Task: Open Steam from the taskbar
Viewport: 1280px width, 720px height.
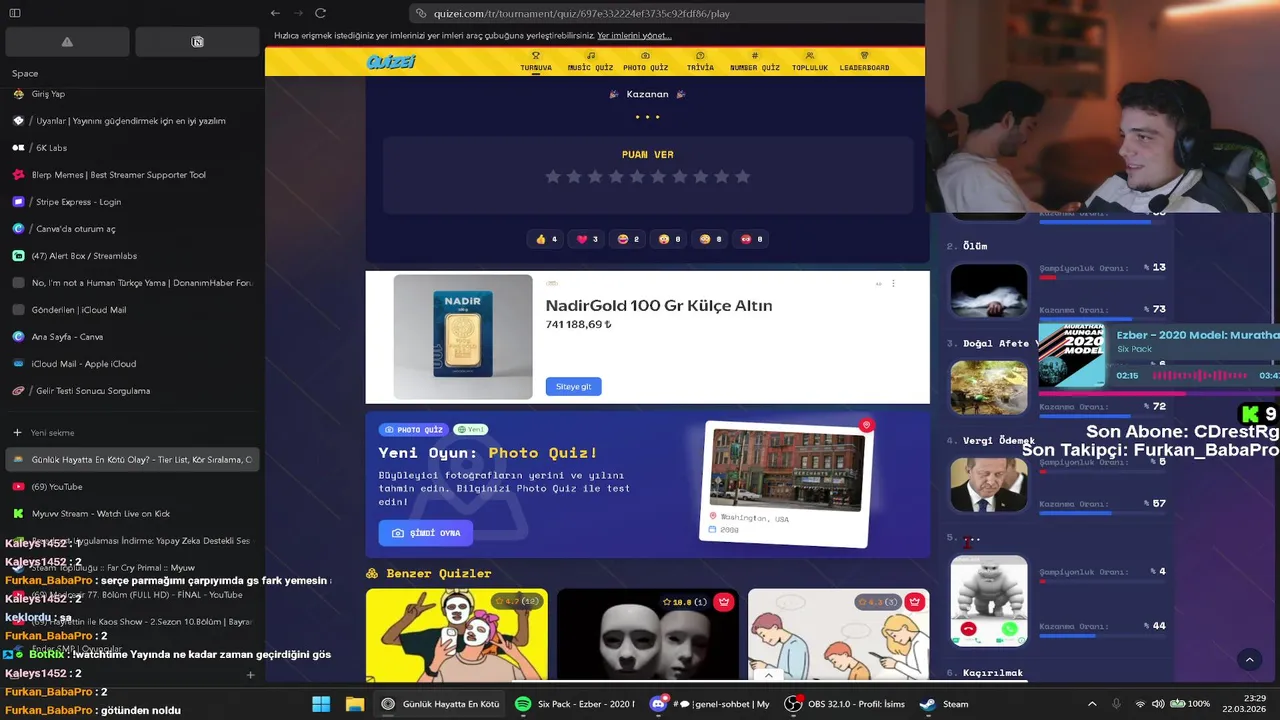Action: (944, 704)
